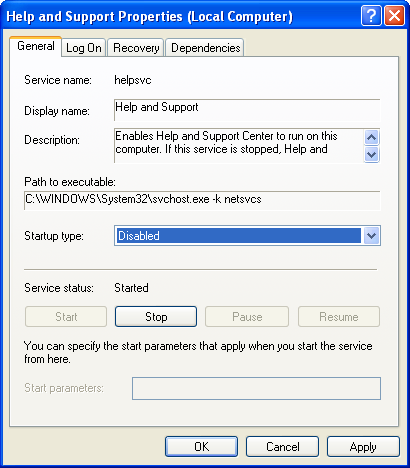Expand the Startup type dropdown arrow
The height and width of the screenshot is (468, 410).
click(x=371, y=236)
